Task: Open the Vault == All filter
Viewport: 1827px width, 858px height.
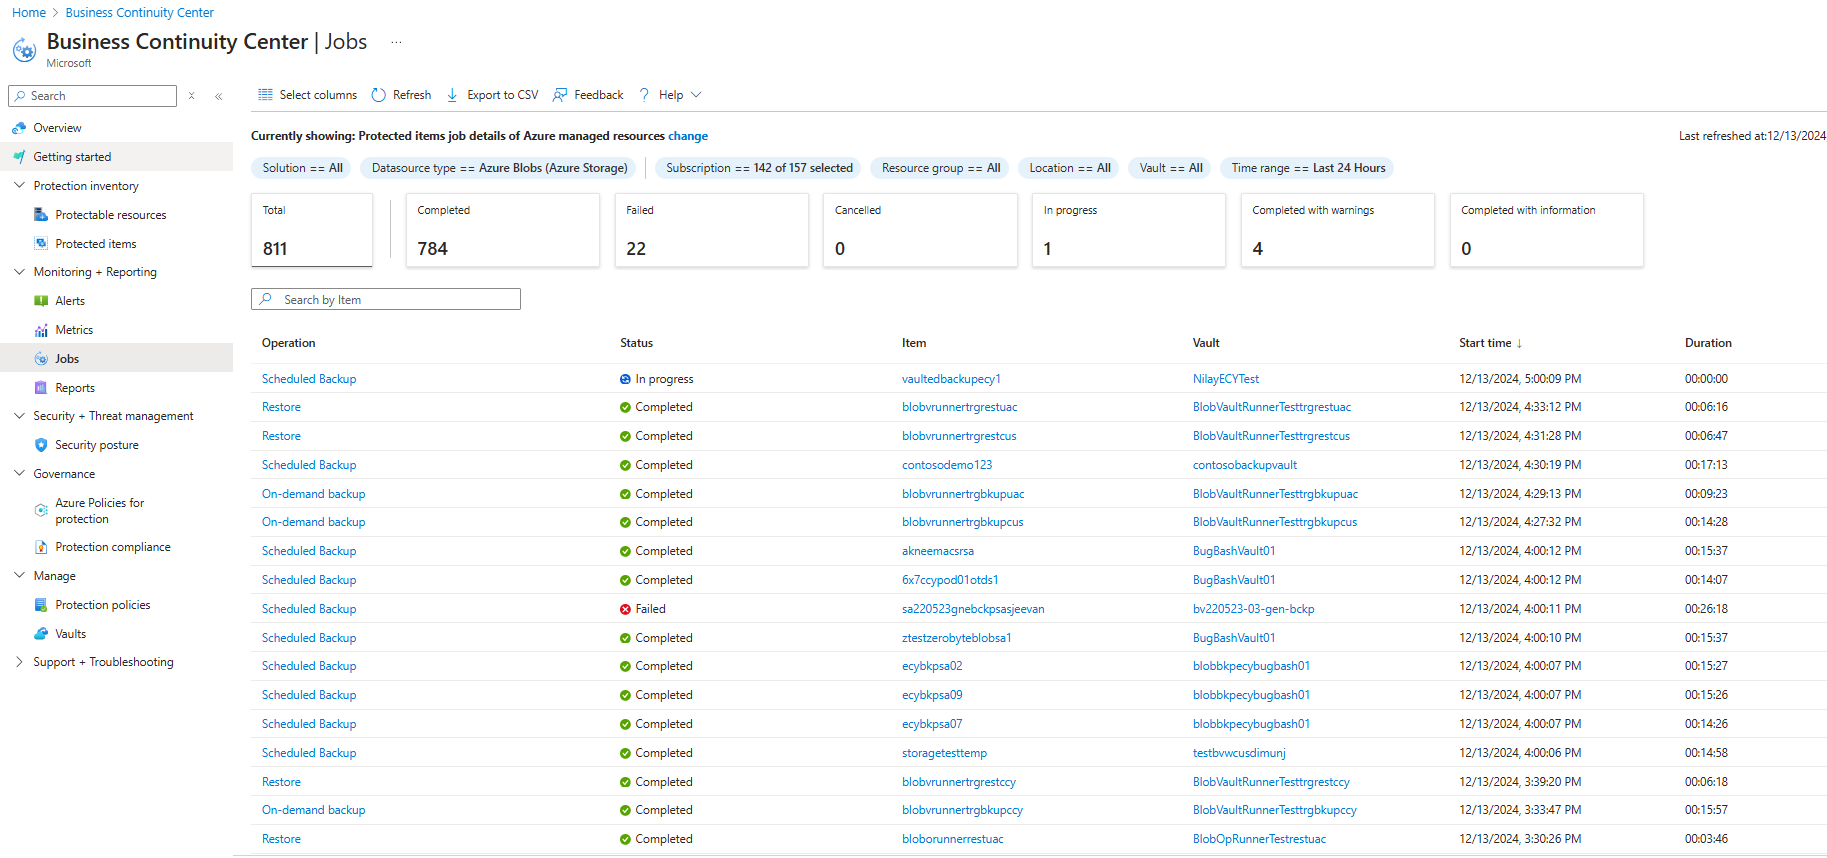Action: [1171, 168]
